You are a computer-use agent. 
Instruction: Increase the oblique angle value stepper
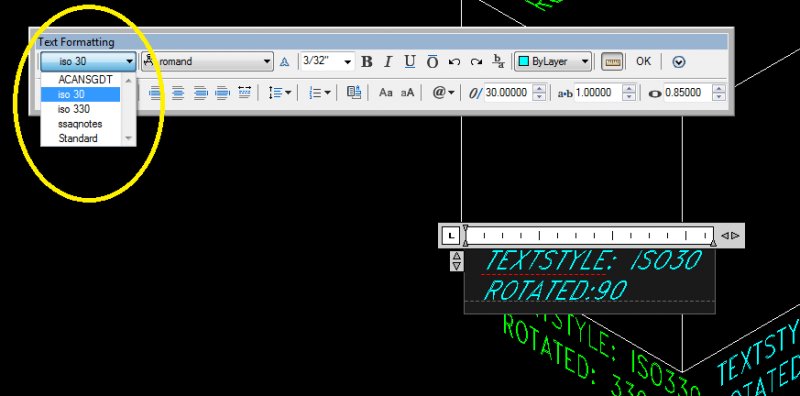click(539, 88)
